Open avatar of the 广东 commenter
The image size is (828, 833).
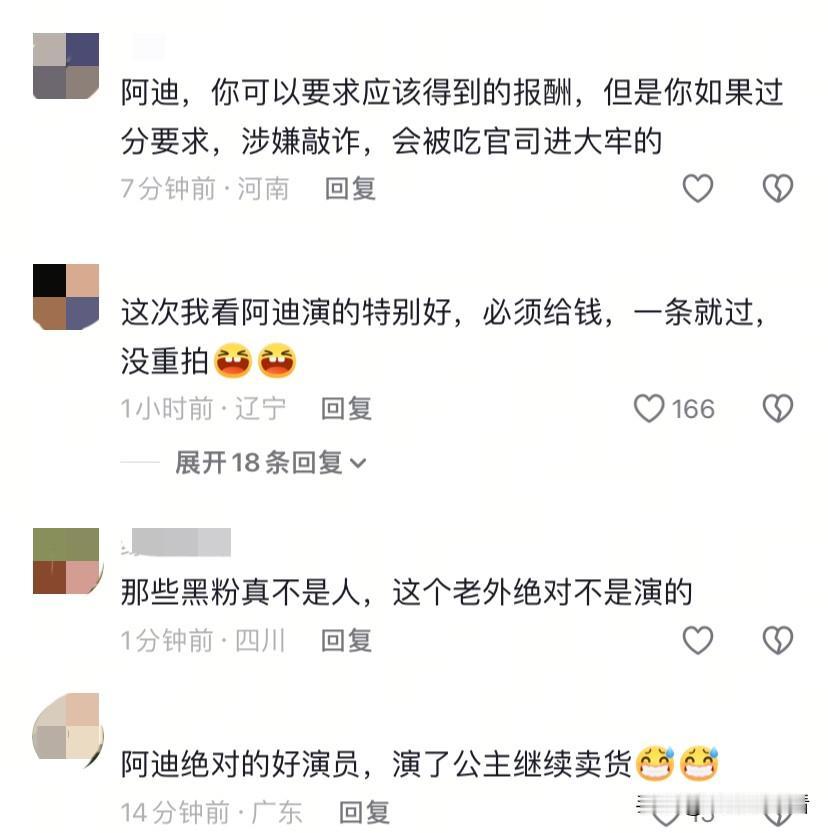tap(66, 726)
